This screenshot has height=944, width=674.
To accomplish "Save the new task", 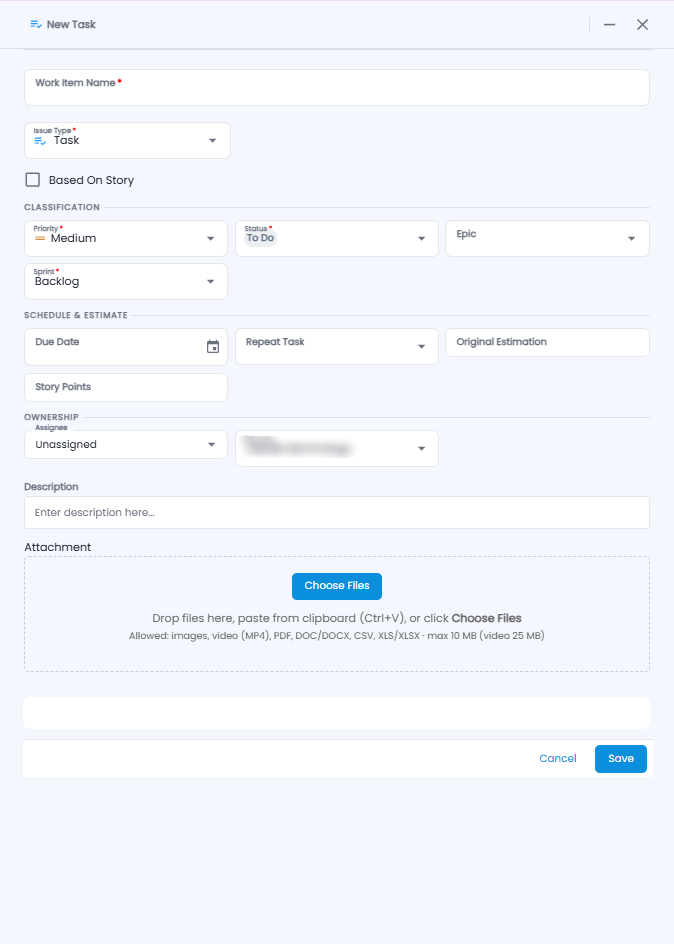I will (621, 759).
